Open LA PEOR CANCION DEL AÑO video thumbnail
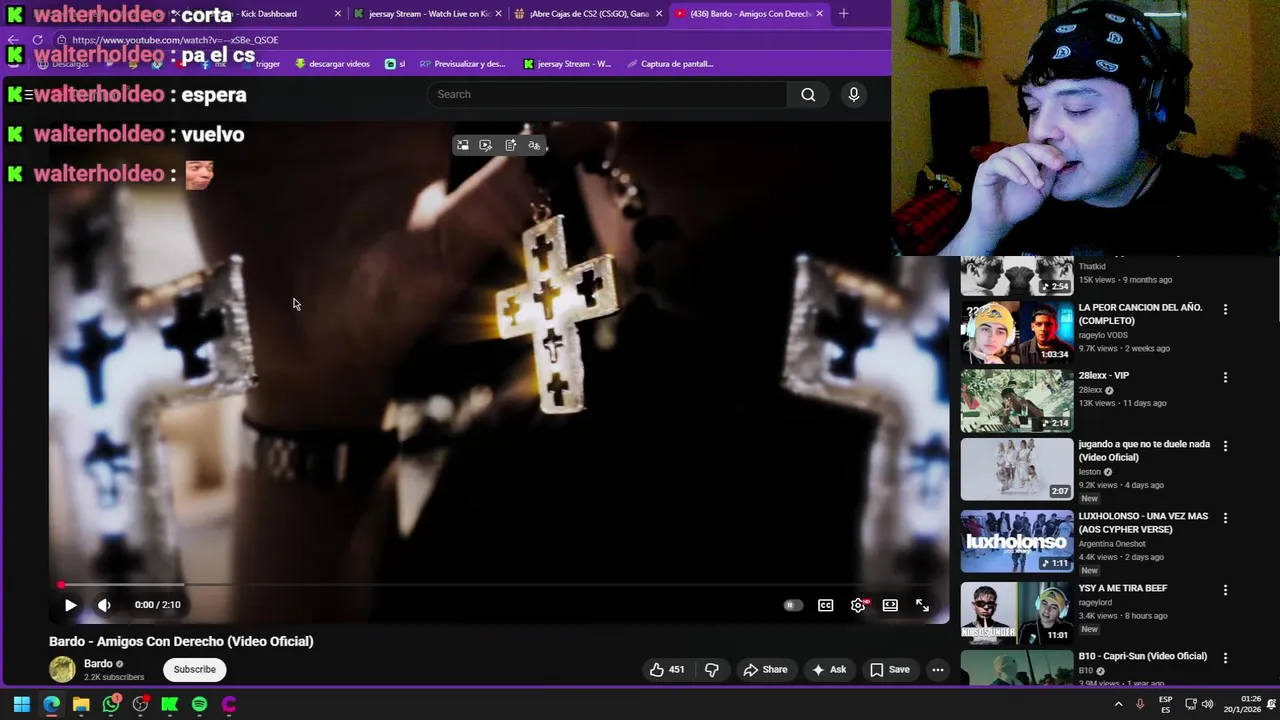1280x720 pixels. click(1016, 332)
